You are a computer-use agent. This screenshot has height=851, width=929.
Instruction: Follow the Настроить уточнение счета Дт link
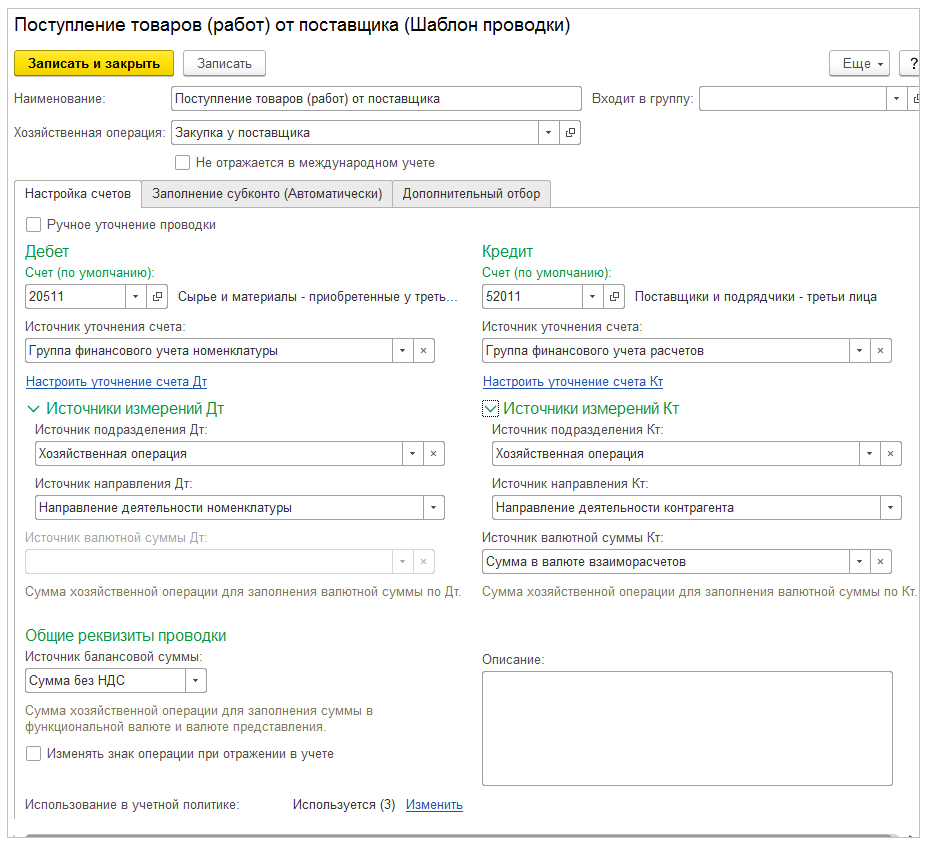coord(116,382)
